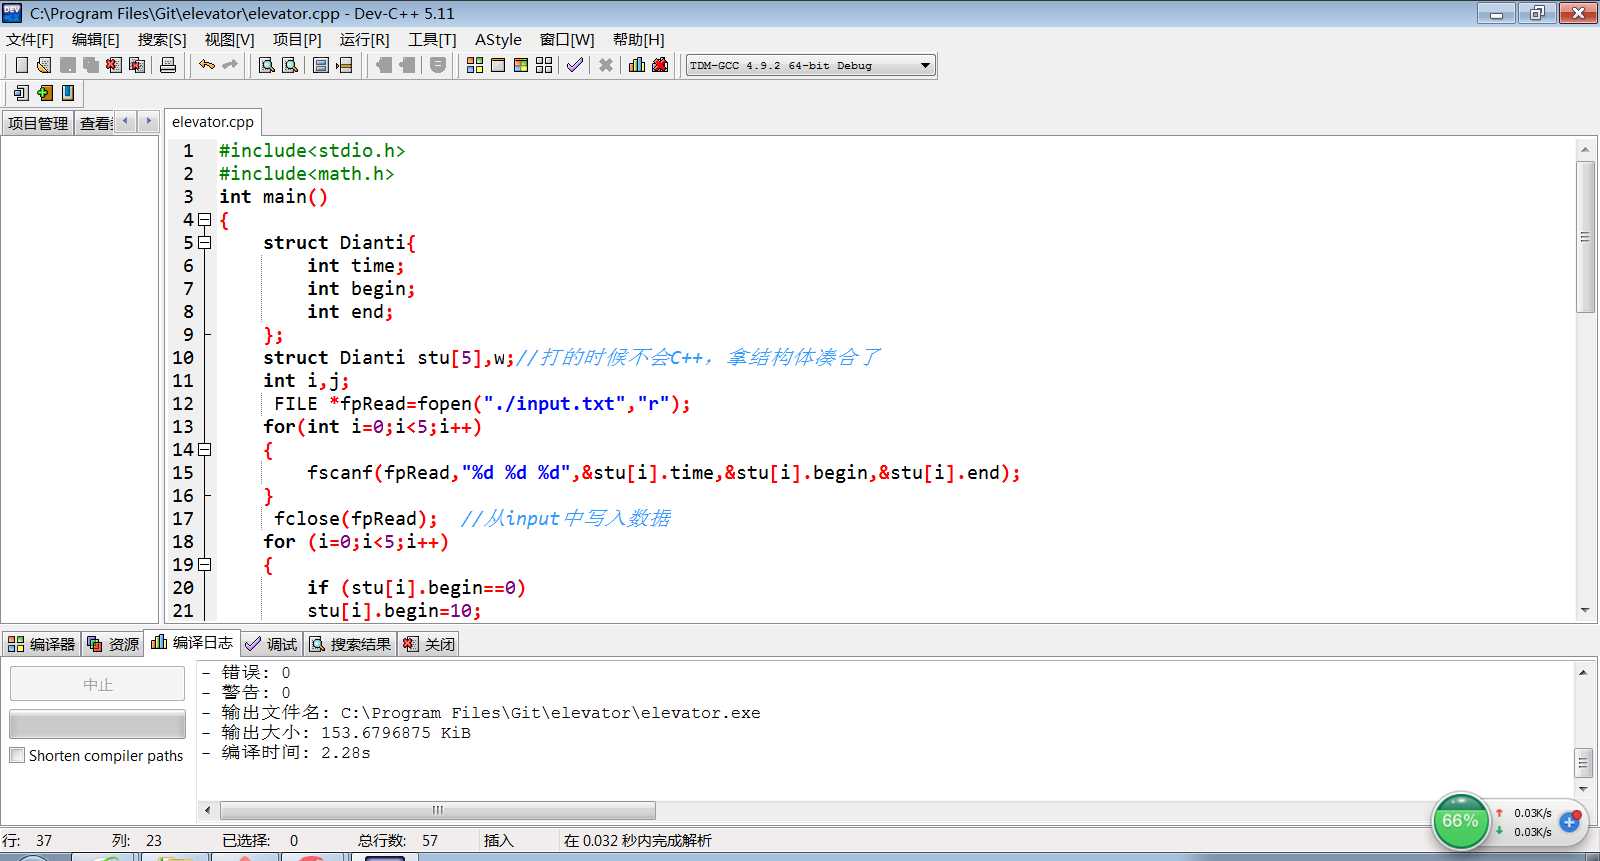Click the 总行数: 57 status bar entry
This screenshot has width=1600, height=861.
(398, 841)
